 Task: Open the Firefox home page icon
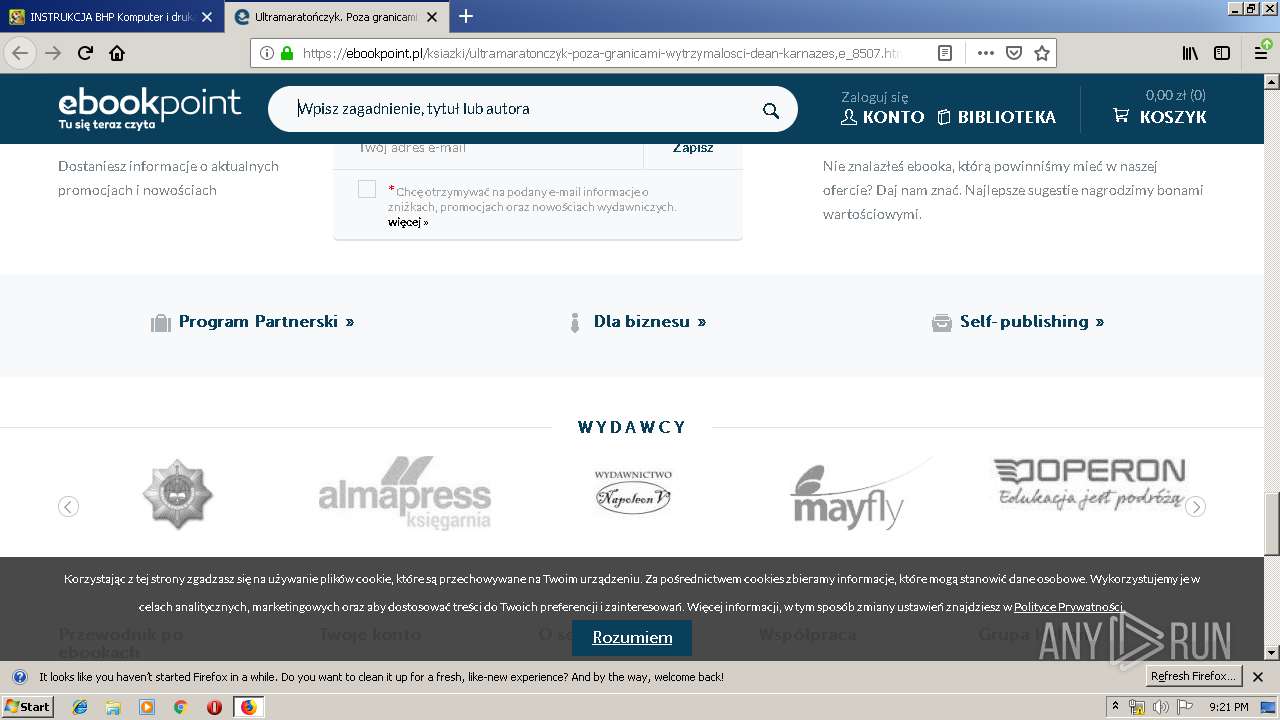coord(117,53)
